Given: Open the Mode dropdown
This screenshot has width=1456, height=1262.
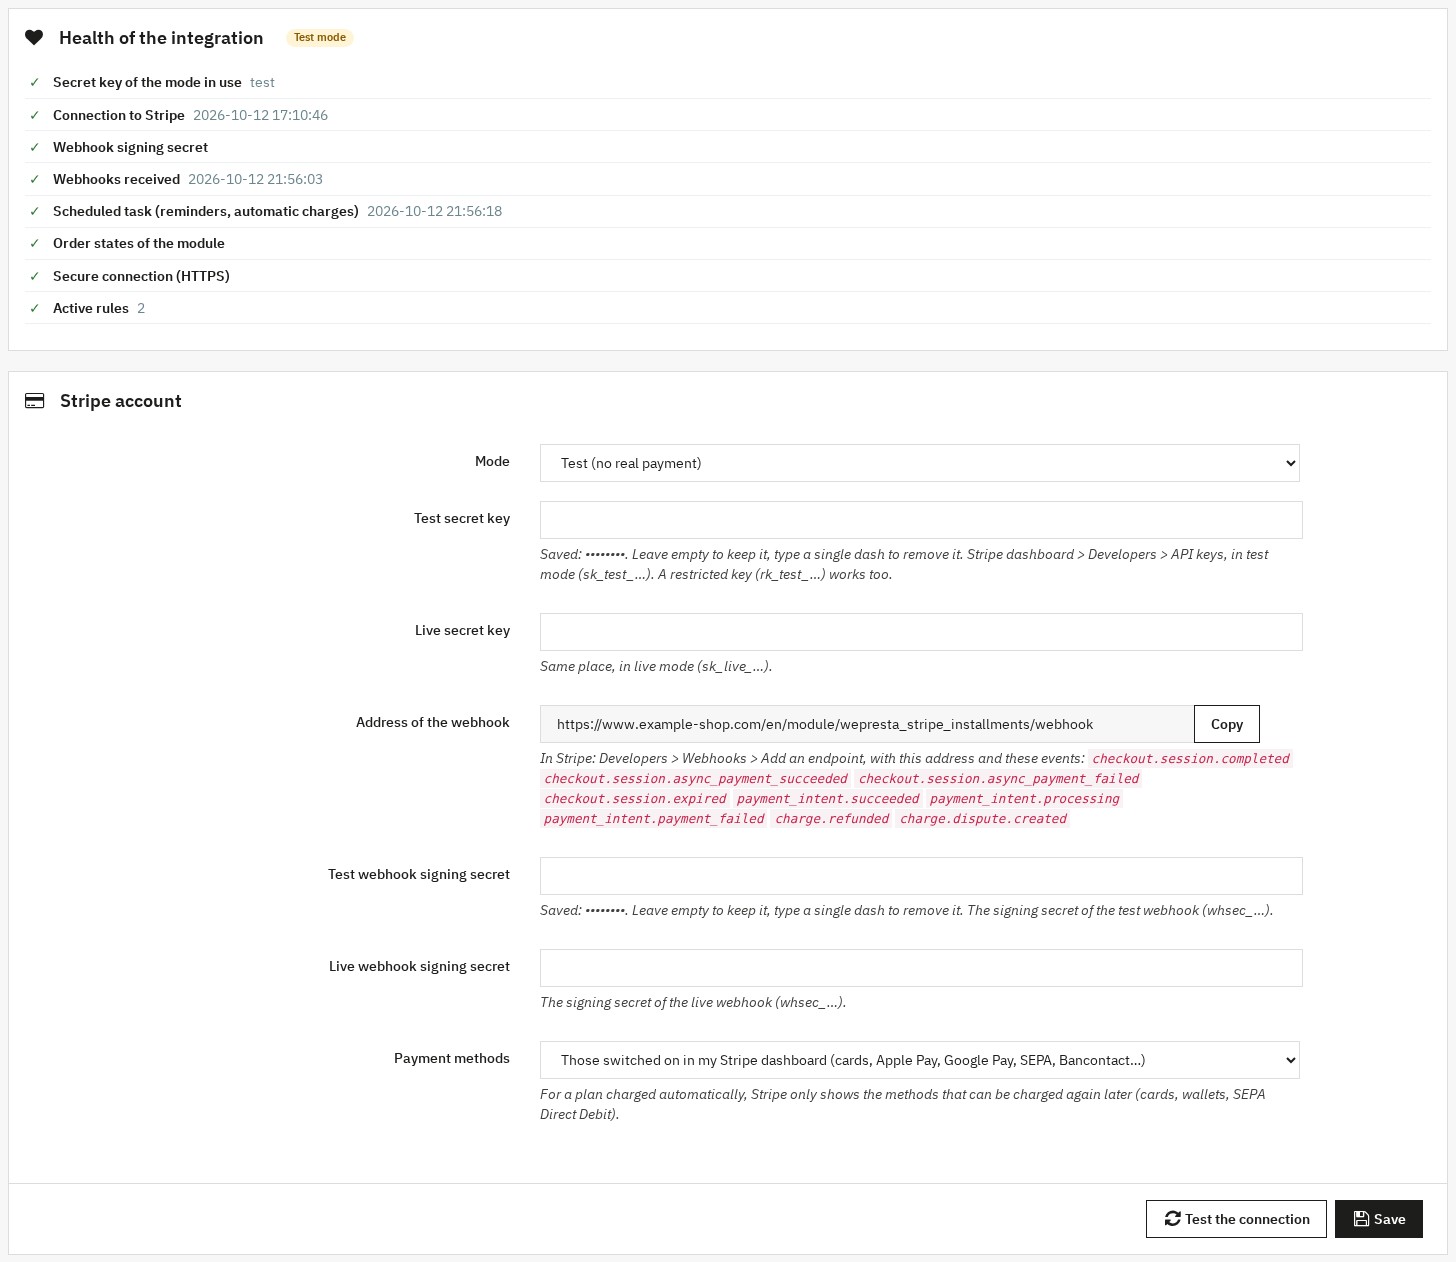Looking at the screenshot, I should click(920, 463).
